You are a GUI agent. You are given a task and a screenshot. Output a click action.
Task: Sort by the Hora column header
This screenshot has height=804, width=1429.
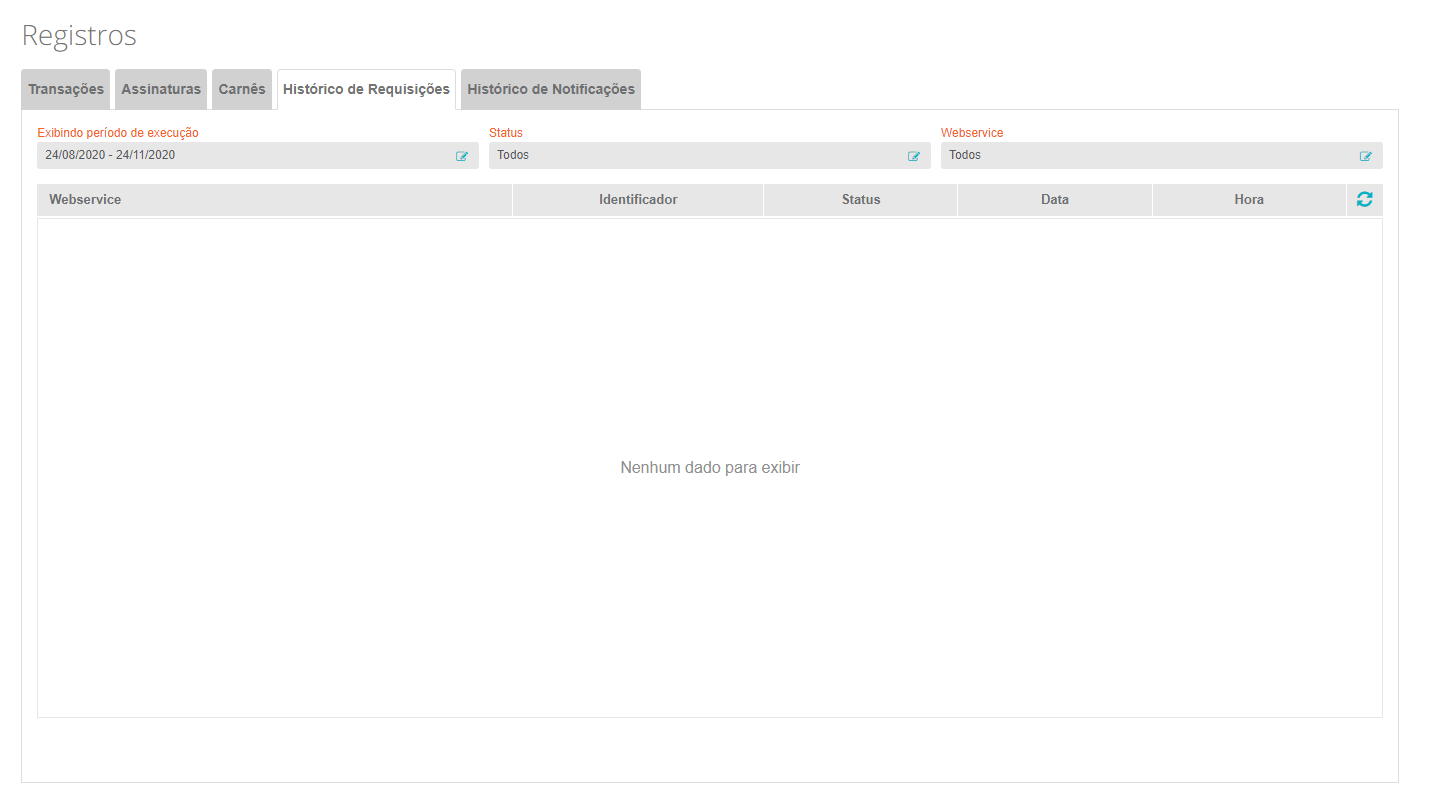tap(1249, 200)
